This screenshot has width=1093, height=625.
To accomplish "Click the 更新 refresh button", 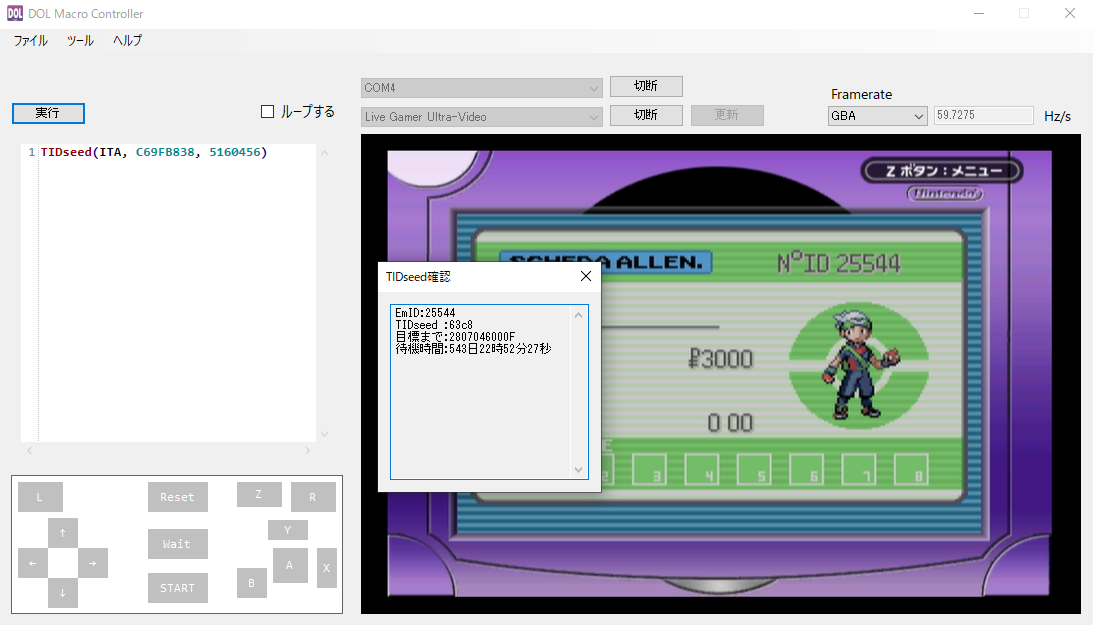I will pos(727,115).
